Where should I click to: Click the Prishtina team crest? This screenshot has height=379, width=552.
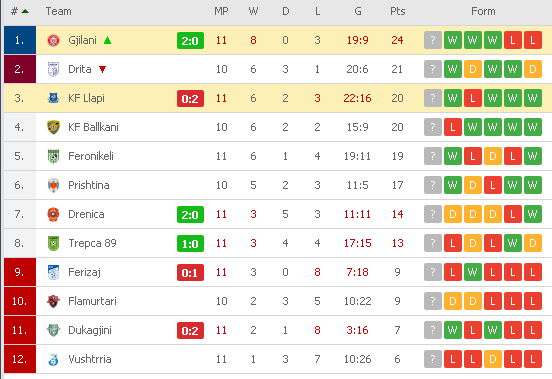(x=54, y=185)
